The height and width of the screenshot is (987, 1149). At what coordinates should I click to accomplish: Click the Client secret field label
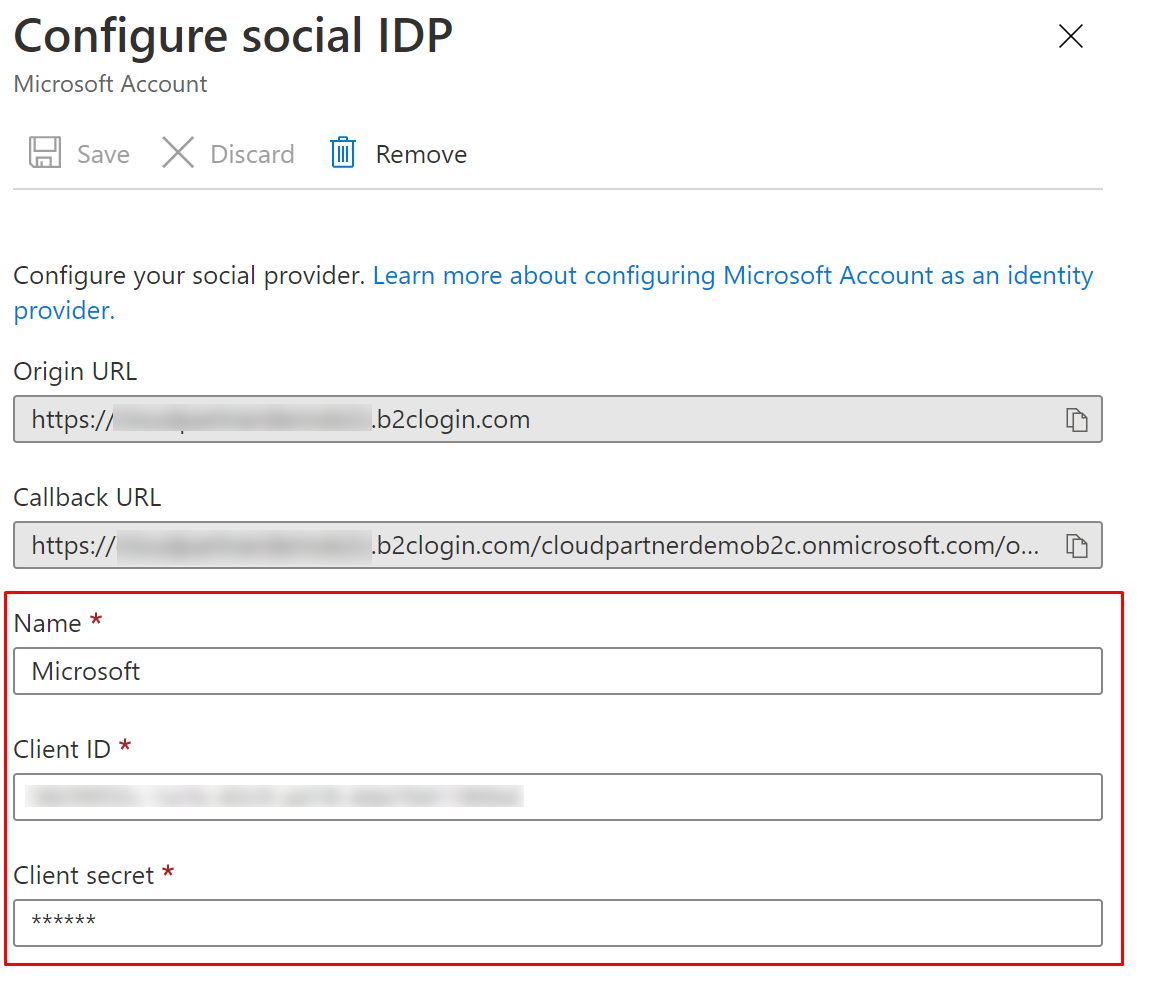click(84, 875)
